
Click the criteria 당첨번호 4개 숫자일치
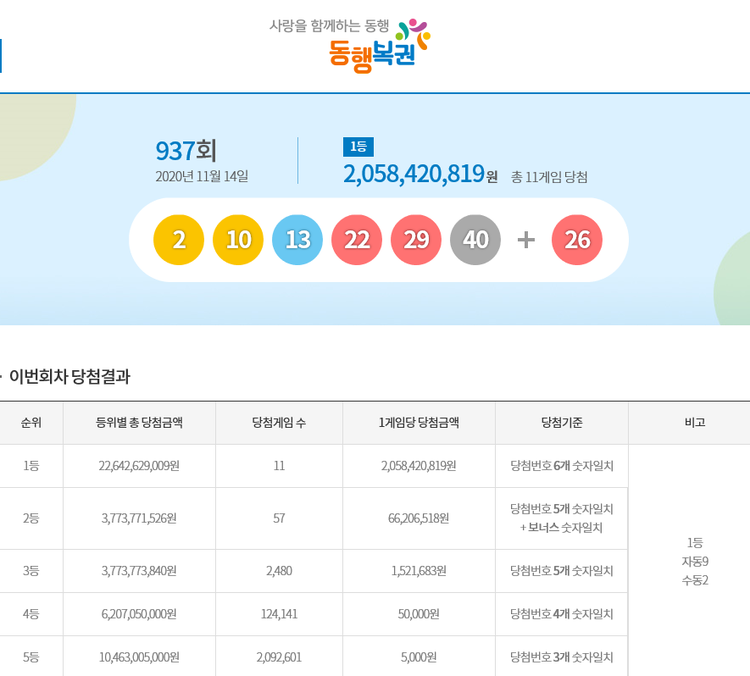coord(562,614)
